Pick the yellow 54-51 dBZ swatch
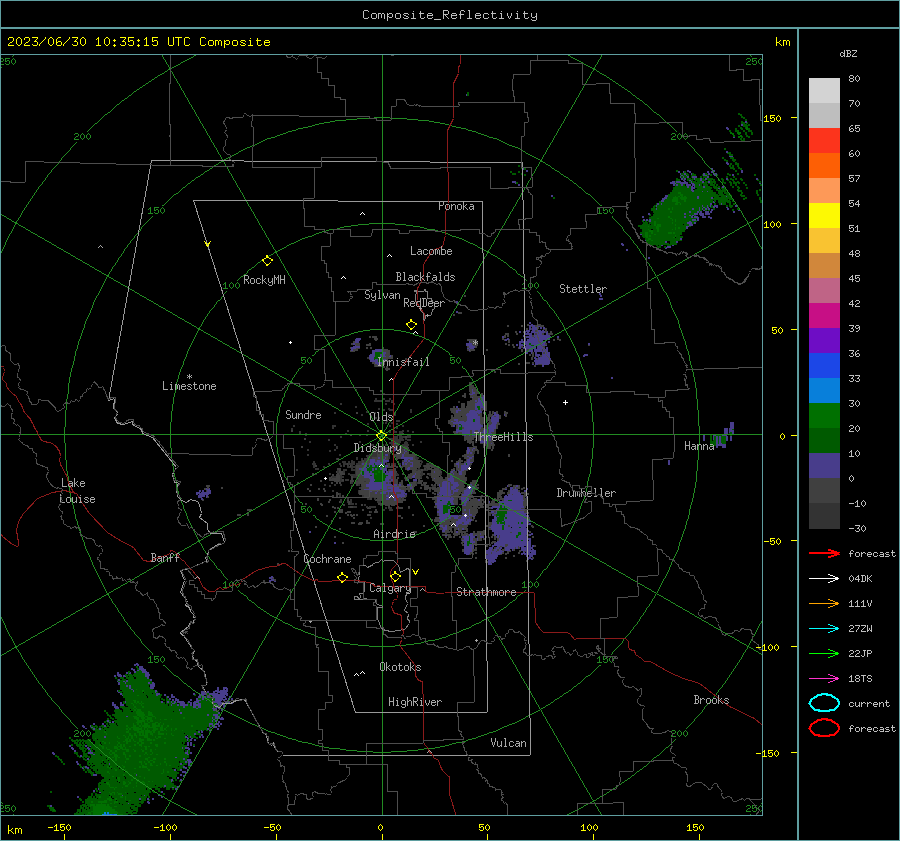 [x=824, y=216]
